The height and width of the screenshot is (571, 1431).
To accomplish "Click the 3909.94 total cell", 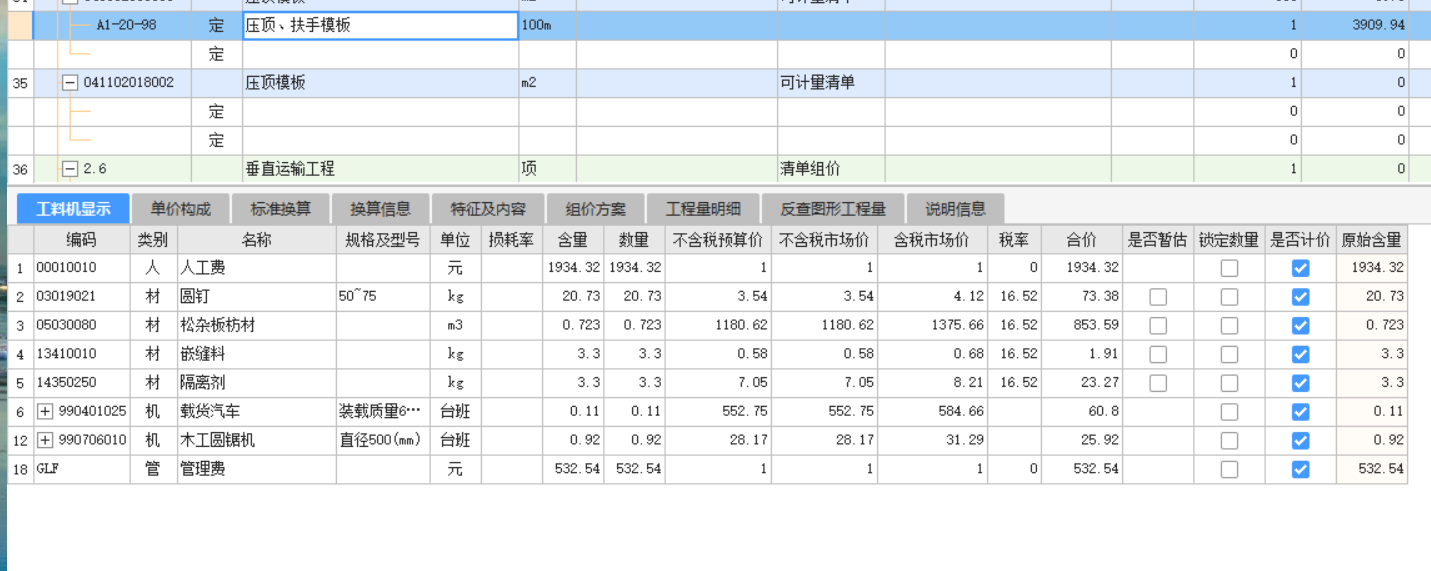I will 1355,26.
